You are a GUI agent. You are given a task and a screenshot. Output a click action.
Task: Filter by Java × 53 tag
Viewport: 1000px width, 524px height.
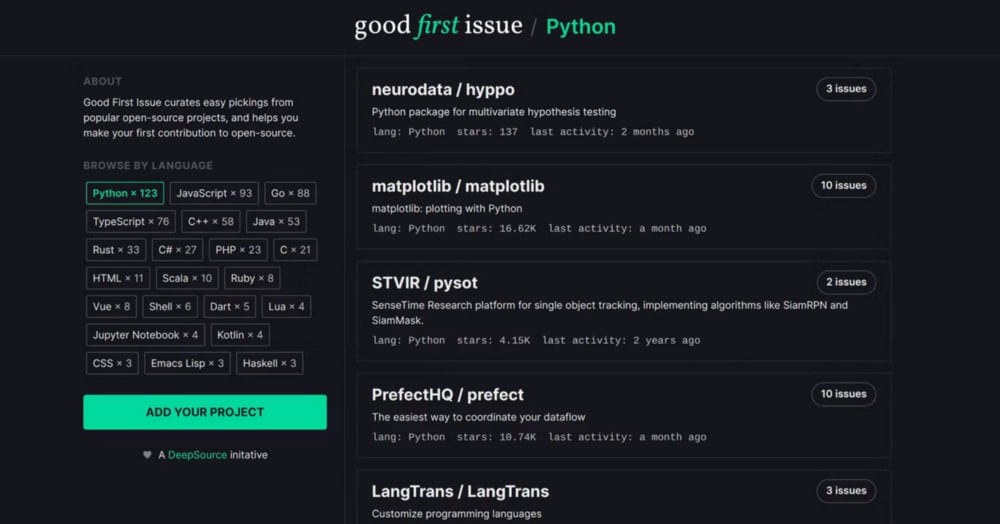click(276, 222)
